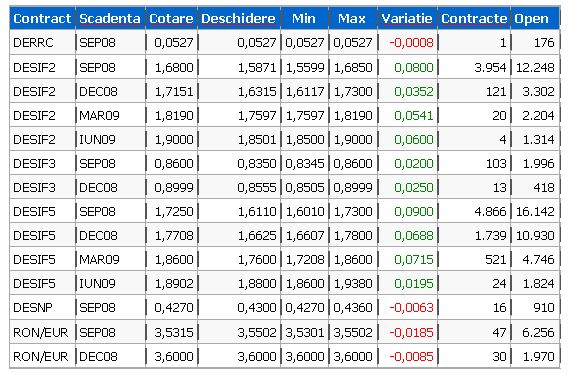Screen dimensions: 569x373
Task: Select open positions value 2.204
Action: tap(538, 115)
